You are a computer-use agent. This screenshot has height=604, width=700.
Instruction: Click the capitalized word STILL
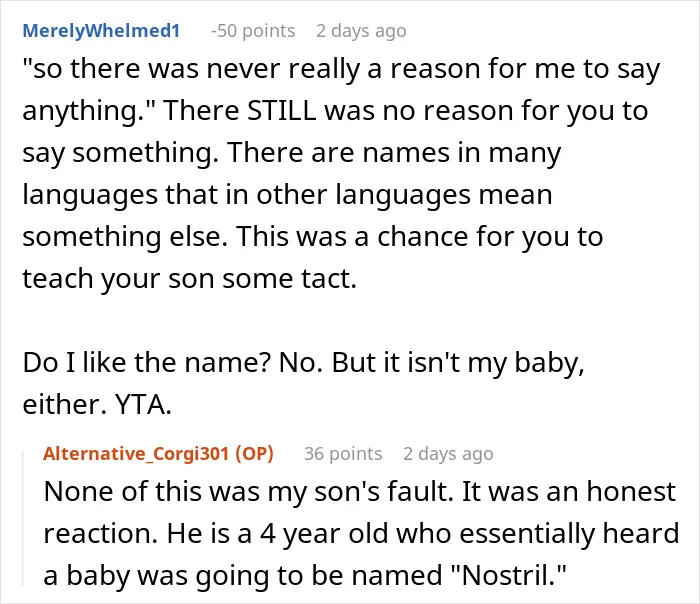(x=282, y=110)
